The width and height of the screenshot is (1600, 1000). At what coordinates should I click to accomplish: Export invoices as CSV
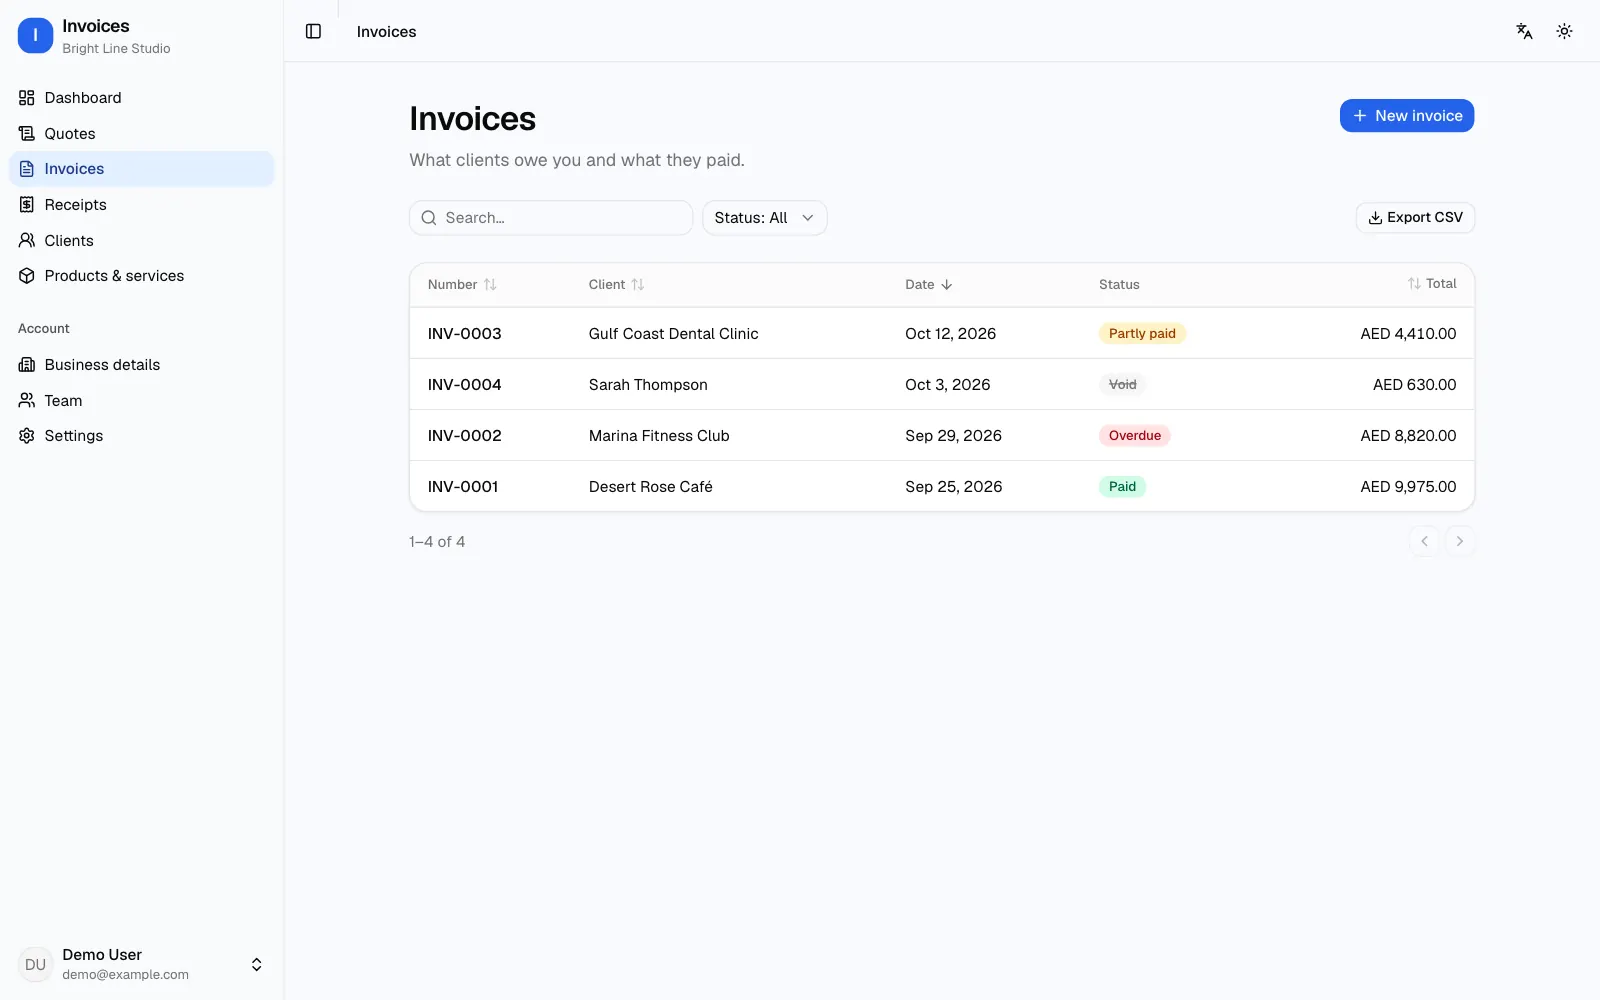coord(1415,217)
